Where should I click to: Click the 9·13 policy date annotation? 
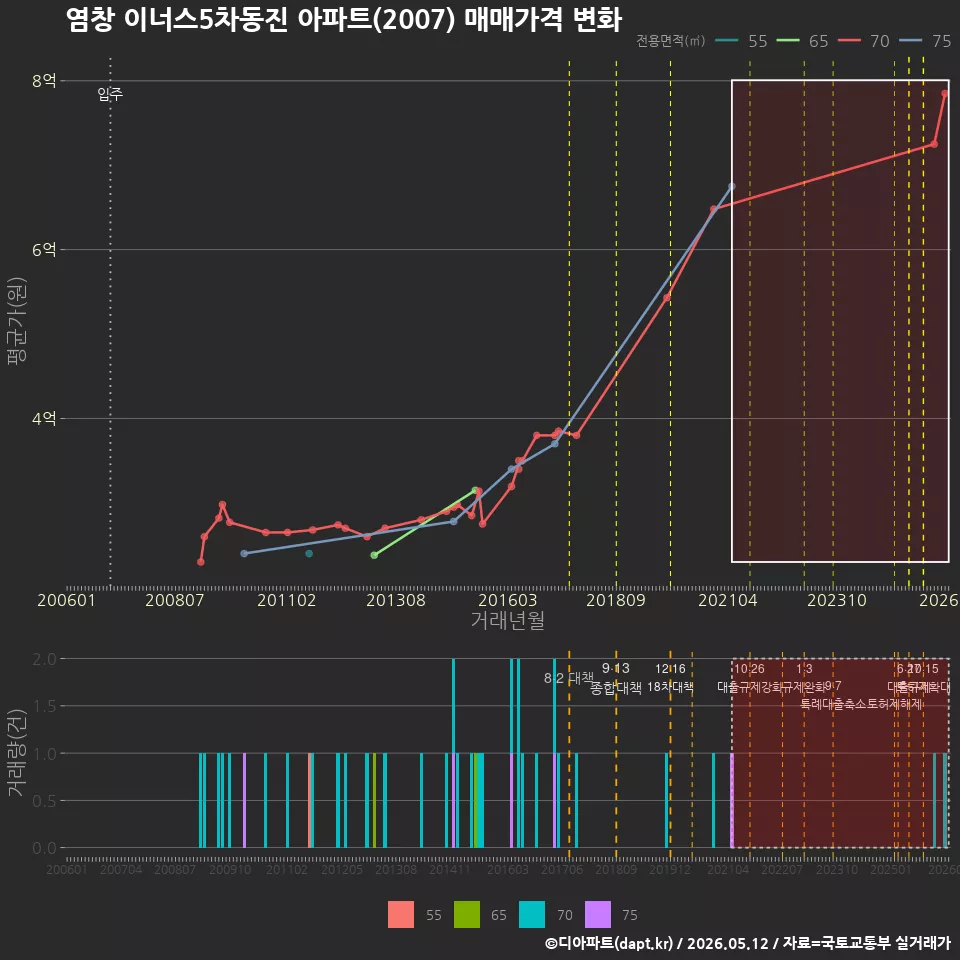pyautogui.click(x=615, y=668)
